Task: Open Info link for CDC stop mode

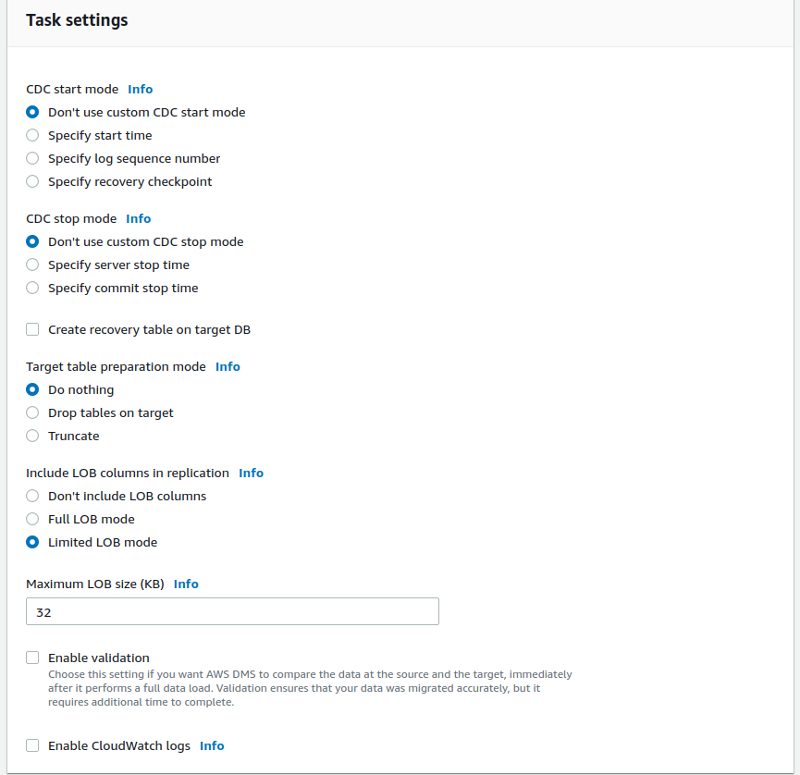Action: pyautogui.click(x=138, y=218)
